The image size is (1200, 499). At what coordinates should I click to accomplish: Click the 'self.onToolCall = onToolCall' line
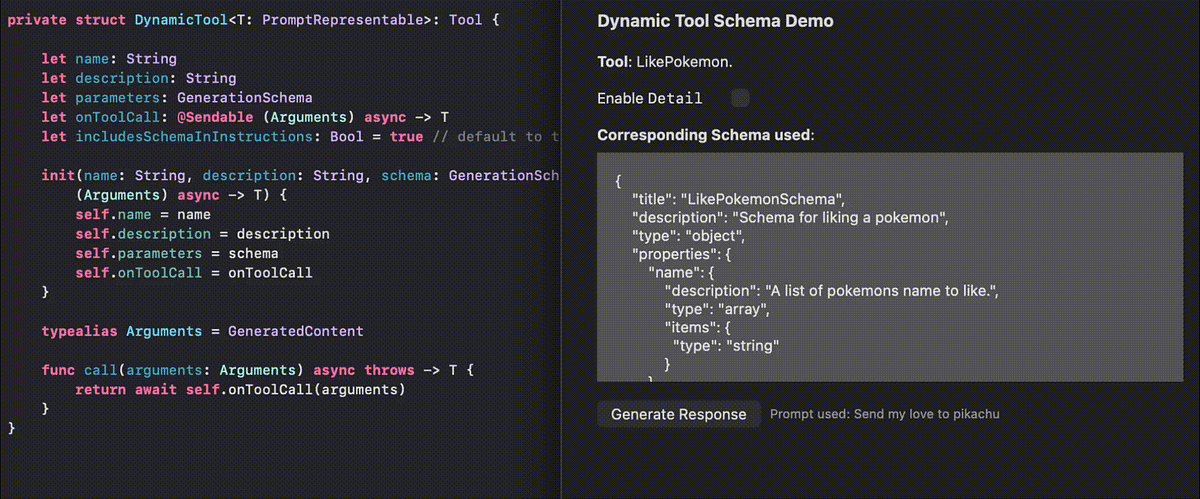tap(194, 272)
